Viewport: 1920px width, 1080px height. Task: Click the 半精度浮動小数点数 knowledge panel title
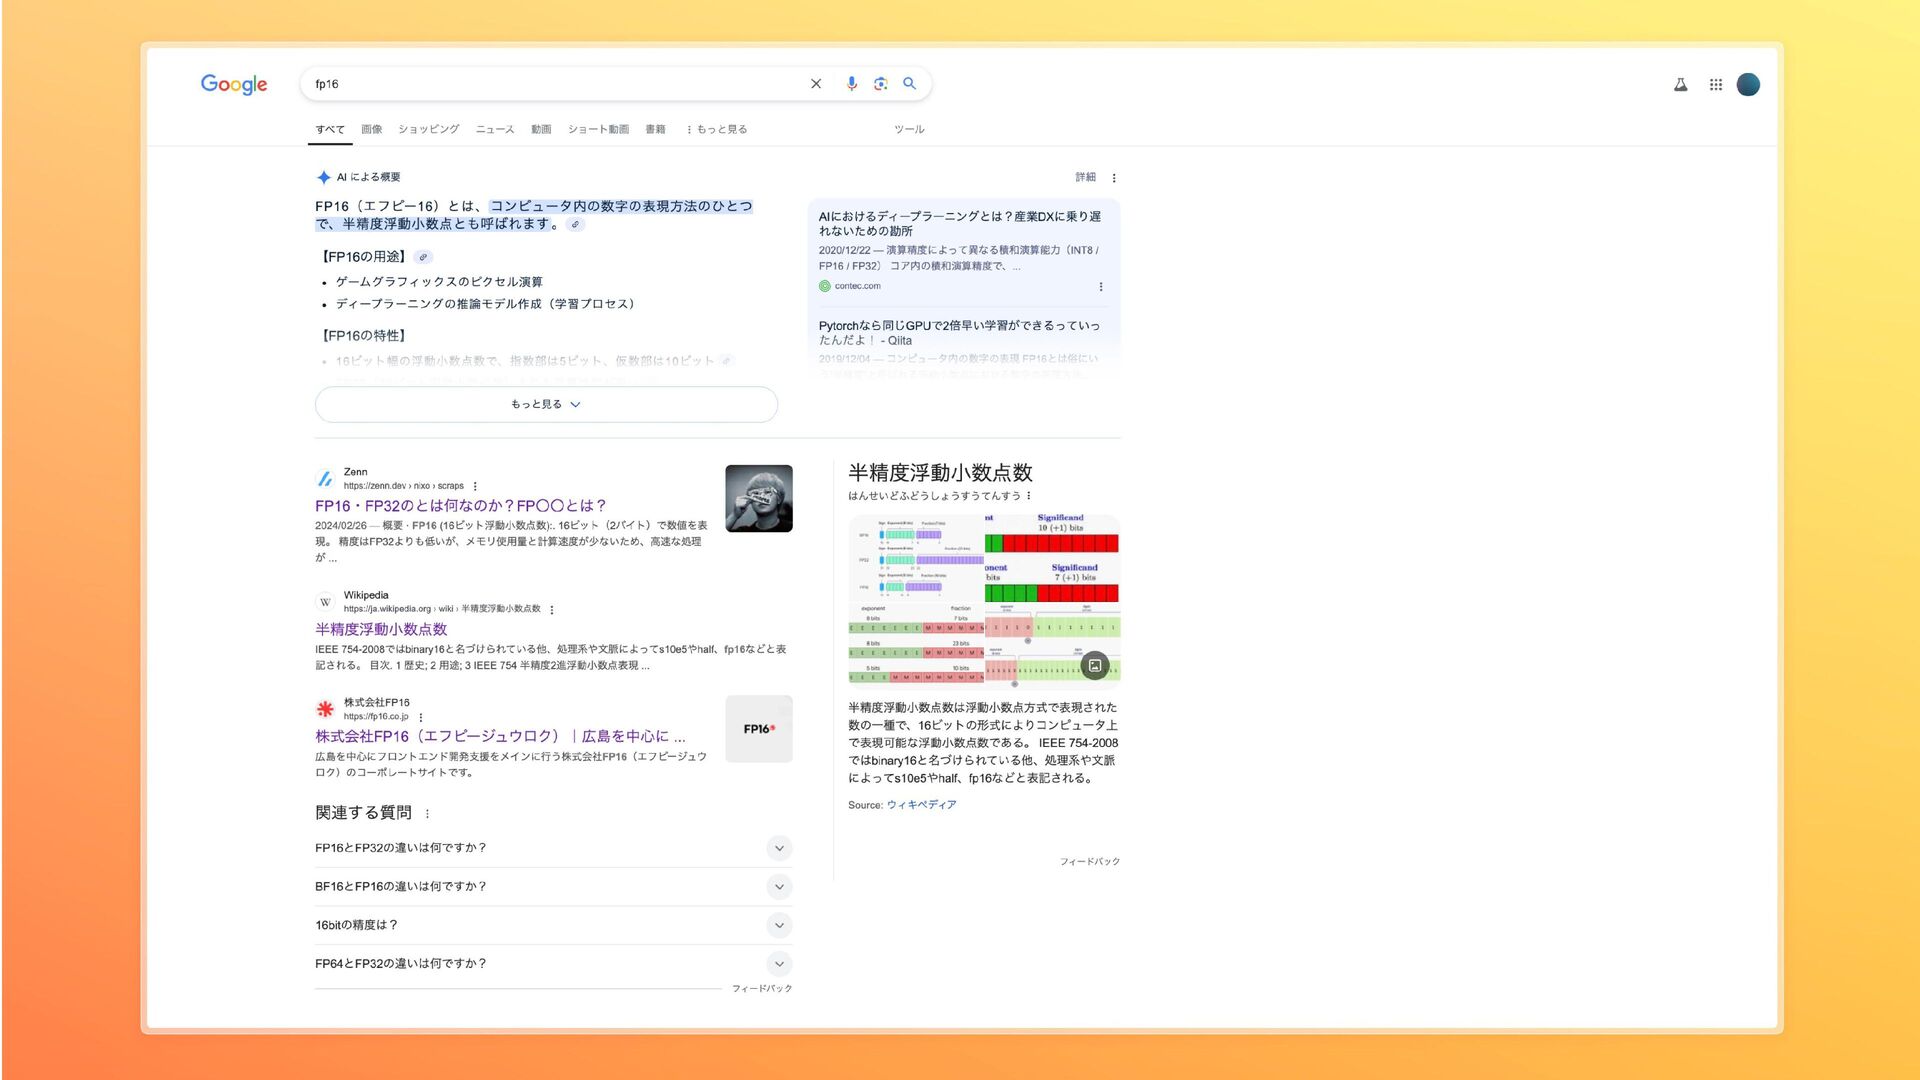pos(940,473)
